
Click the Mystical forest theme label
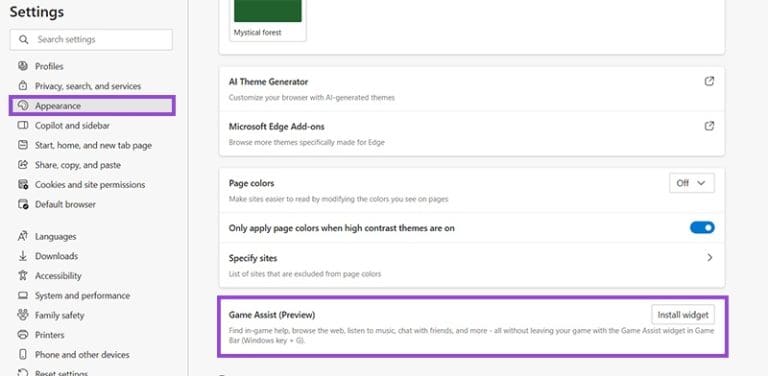coord(258,32)
